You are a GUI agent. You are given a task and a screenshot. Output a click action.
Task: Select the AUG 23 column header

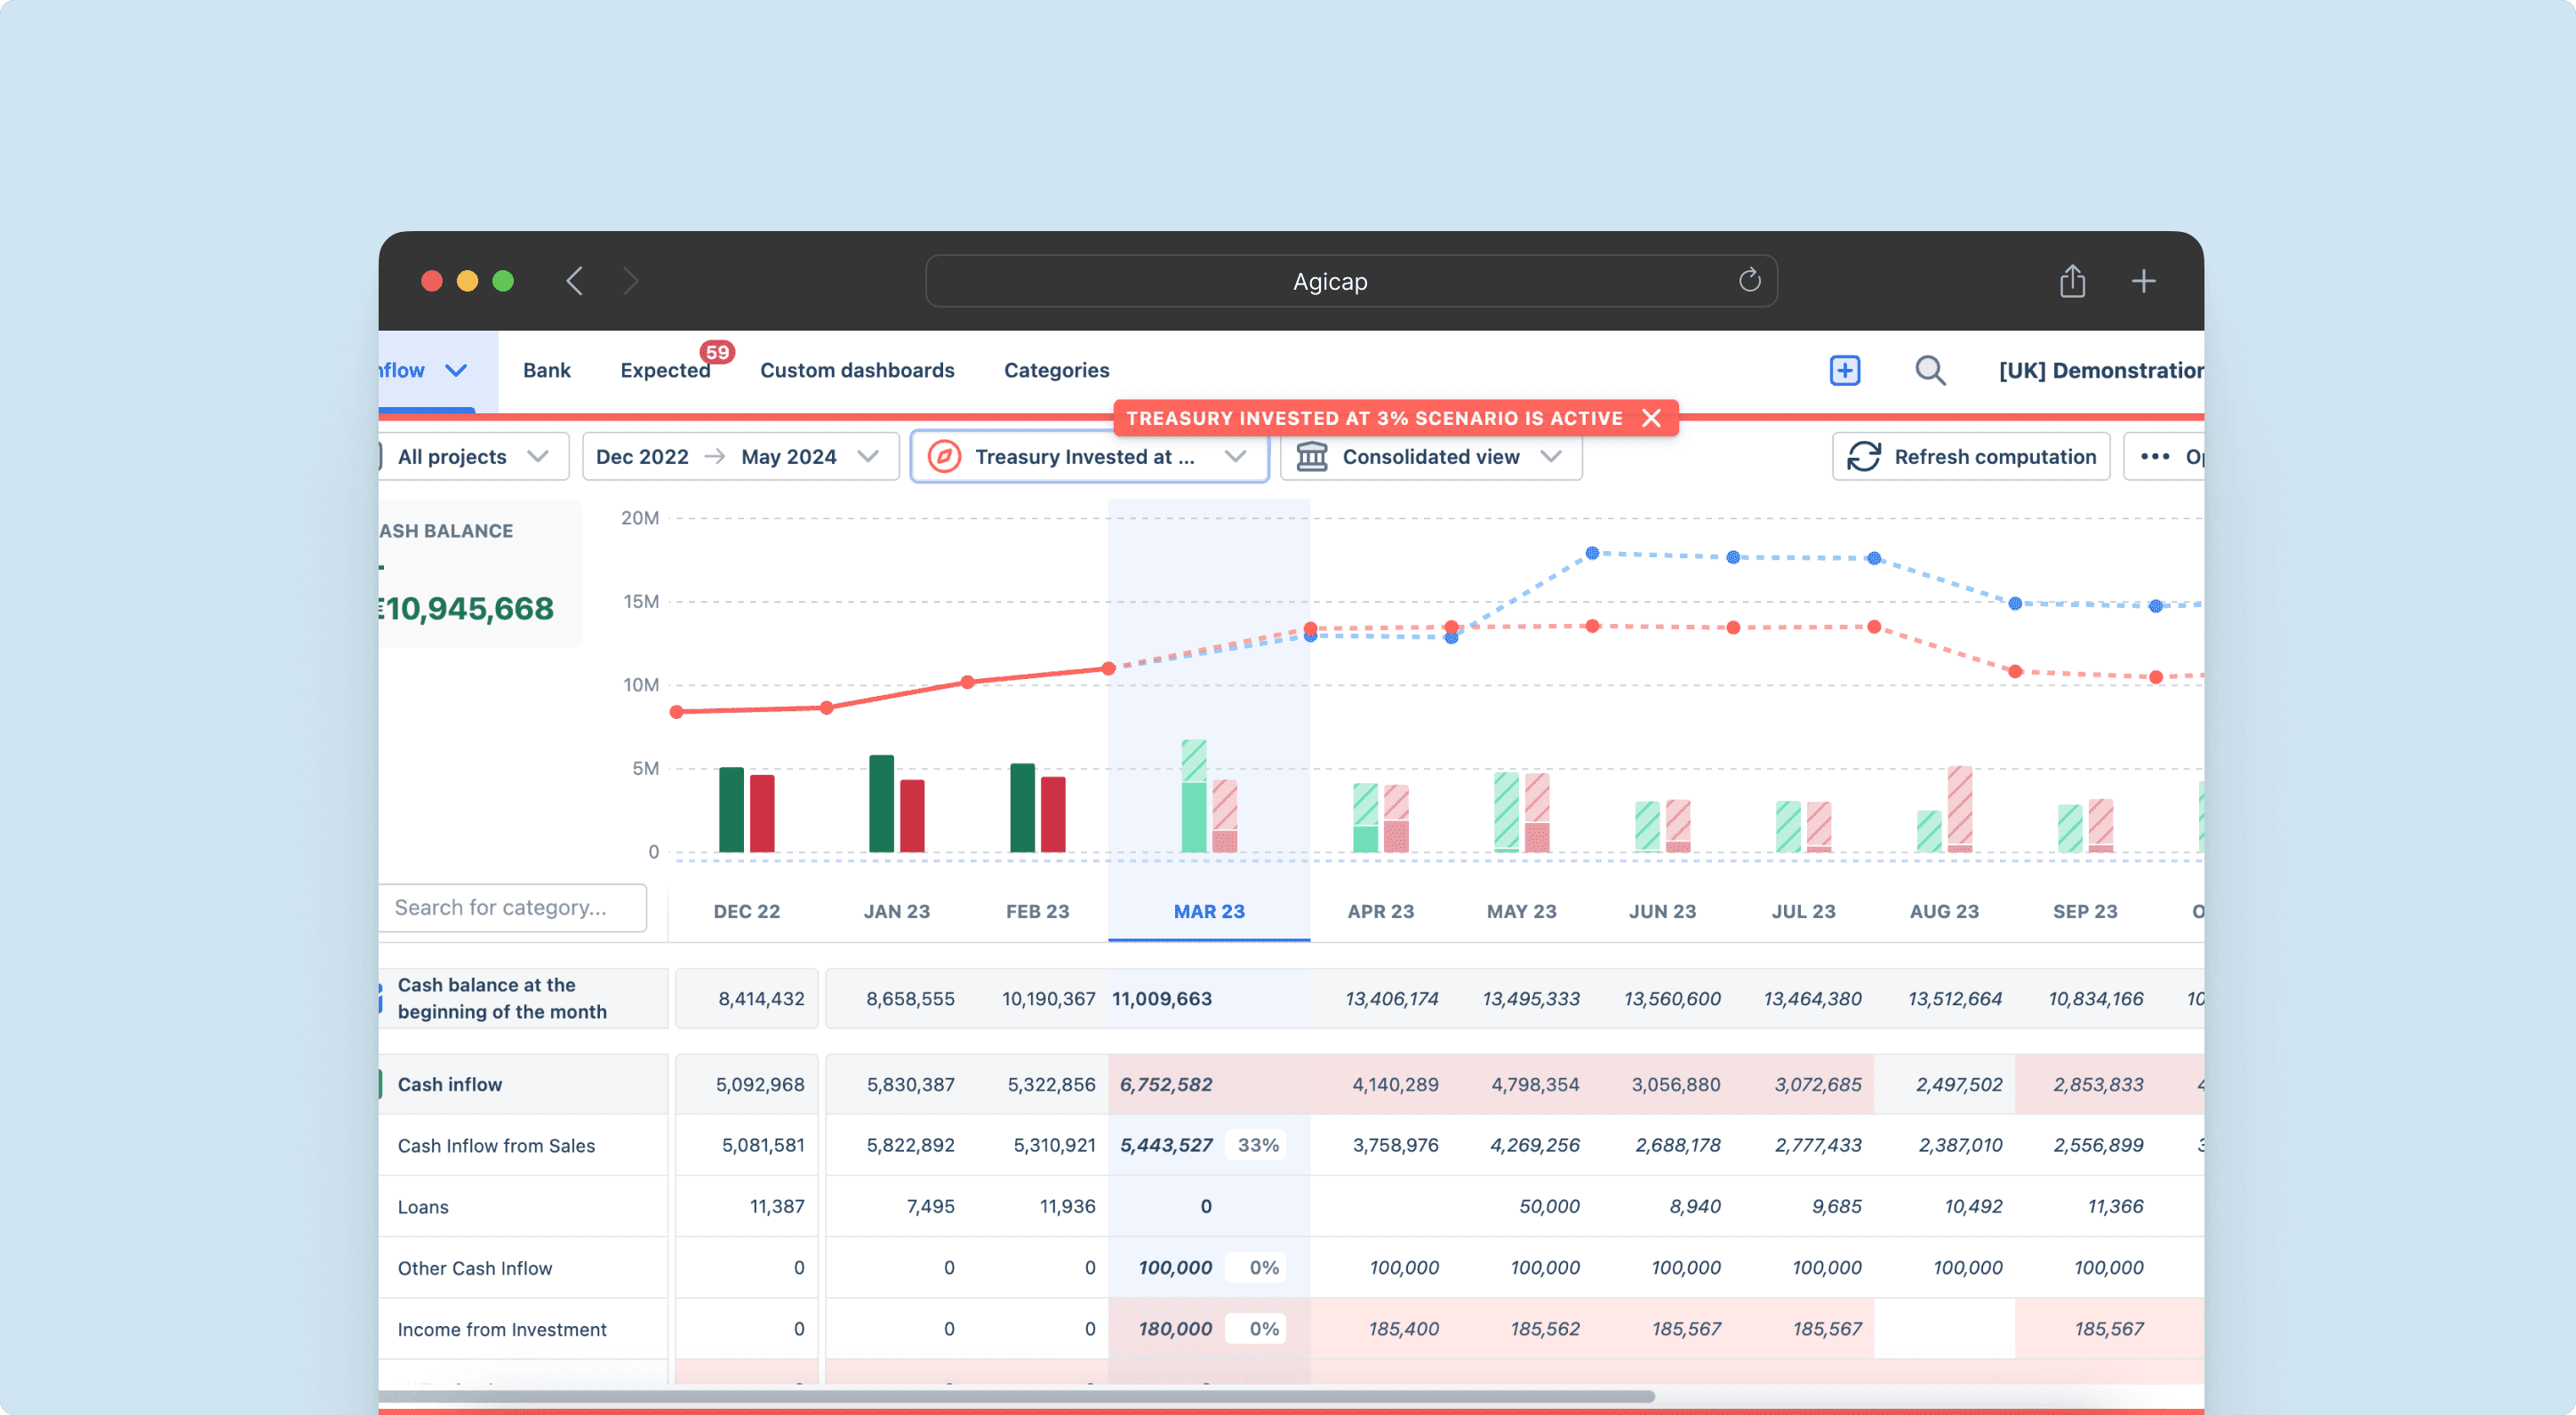(1944, 911)
